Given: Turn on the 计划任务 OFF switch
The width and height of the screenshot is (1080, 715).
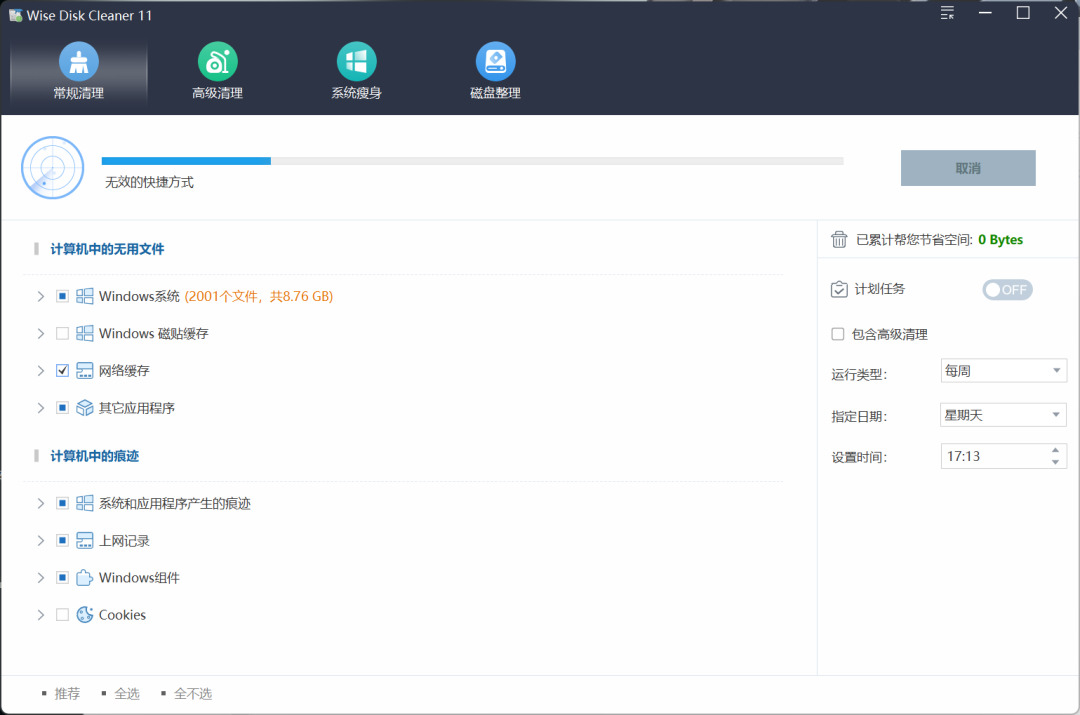Looking at the screenshot, I should point(1007,289).
